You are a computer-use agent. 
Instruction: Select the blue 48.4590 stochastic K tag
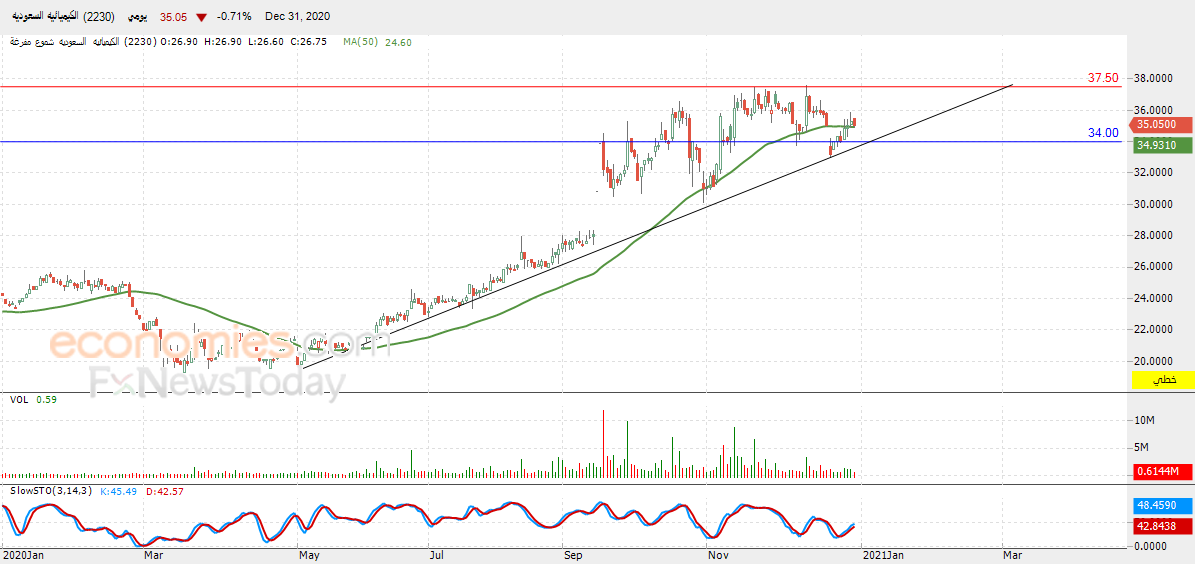point(1160,505)
